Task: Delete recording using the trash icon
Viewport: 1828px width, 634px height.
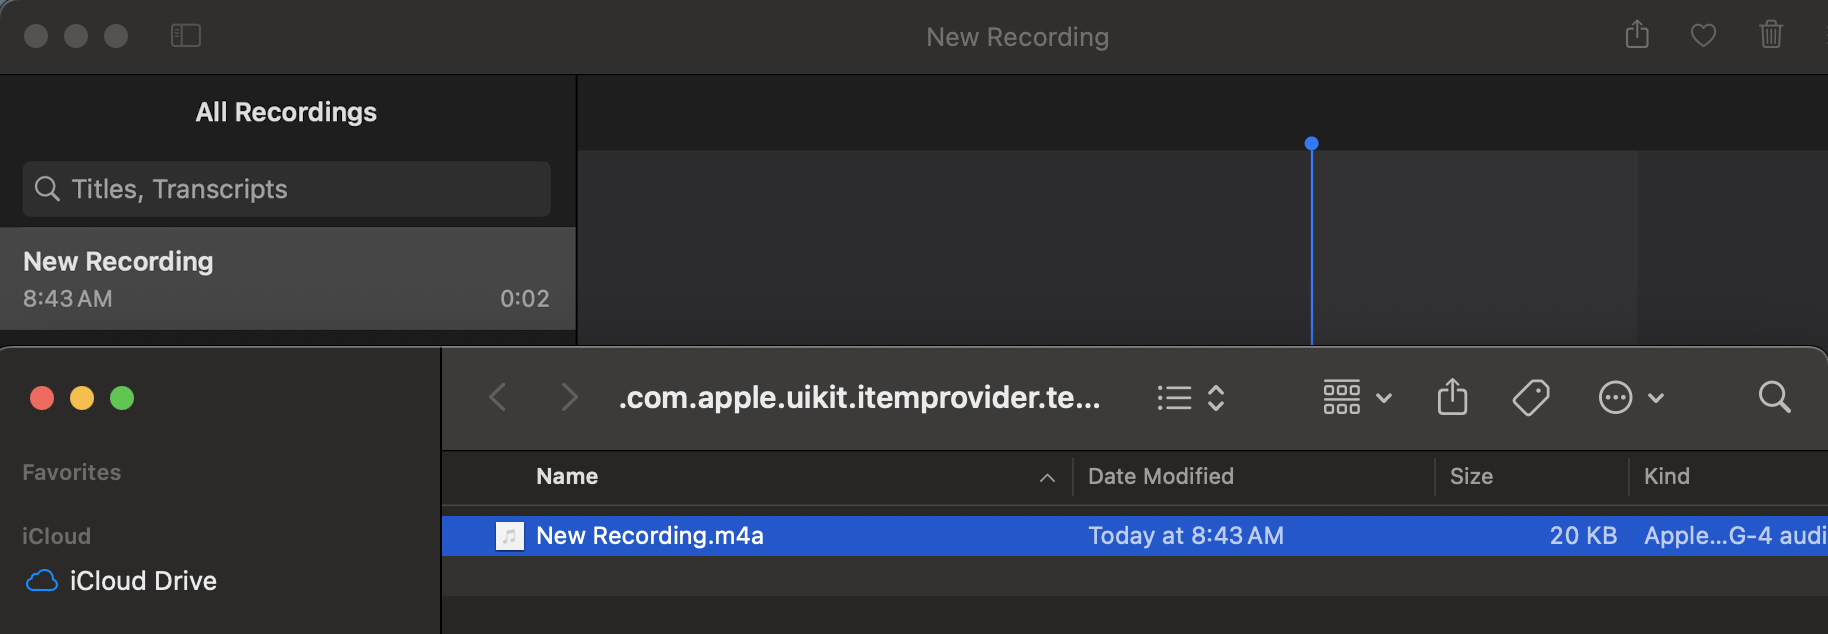Action: point(1770,35)
